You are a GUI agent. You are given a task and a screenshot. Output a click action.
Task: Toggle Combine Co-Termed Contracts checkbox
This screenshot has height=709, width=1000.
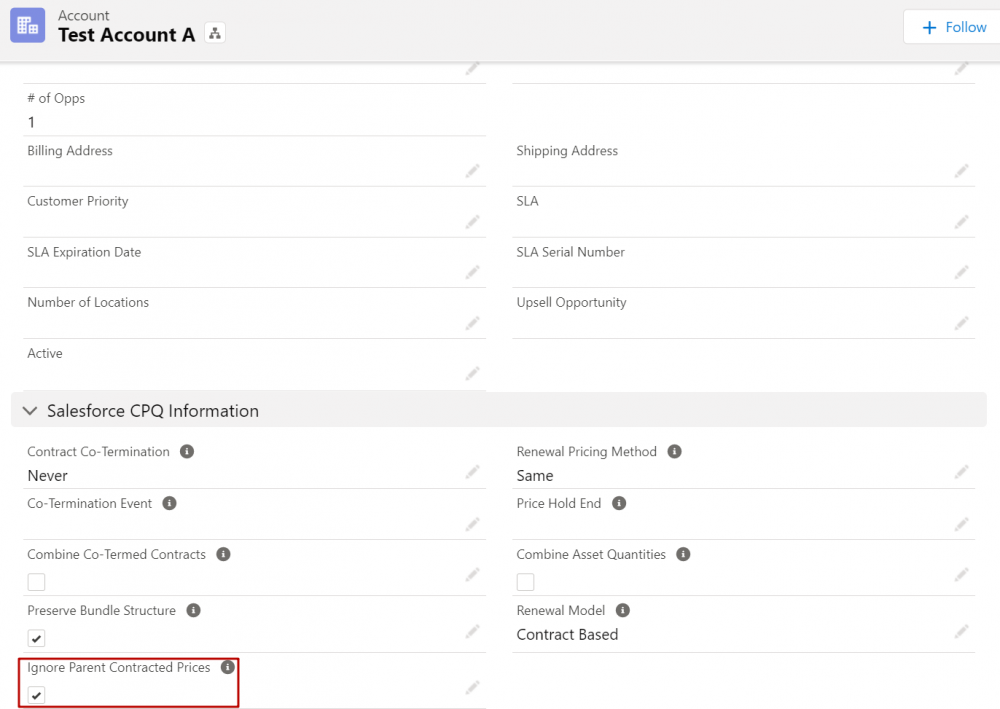pos(36,581)
